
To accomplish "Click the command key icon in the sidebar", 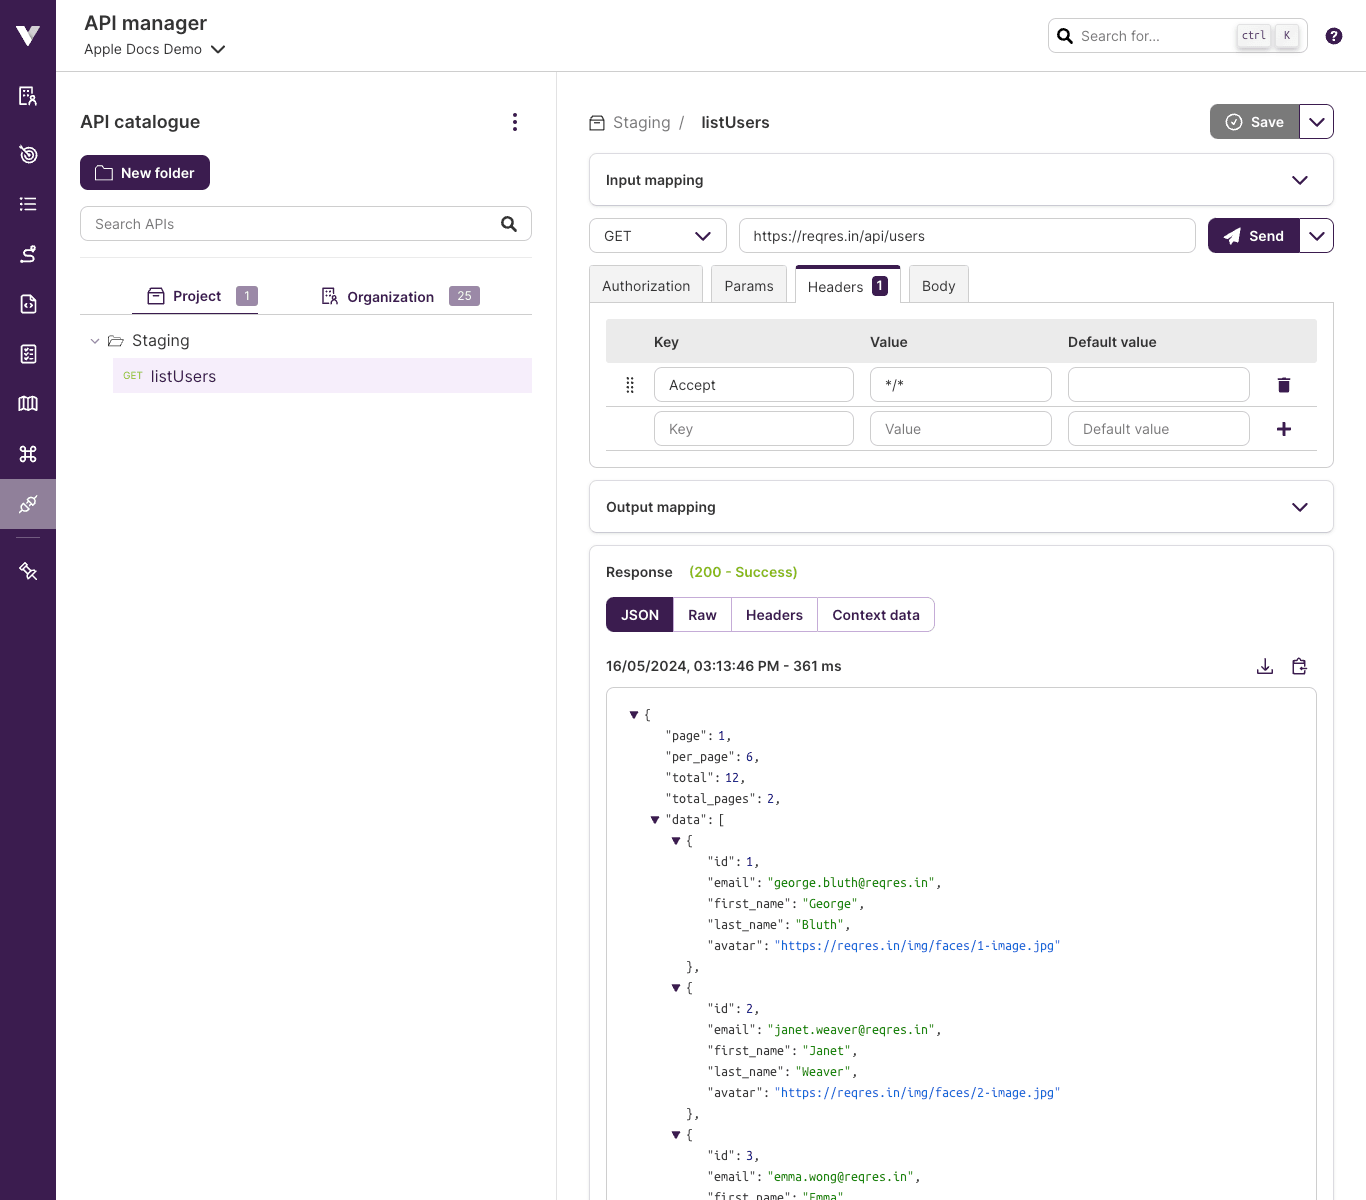I will tap(28, 454).
